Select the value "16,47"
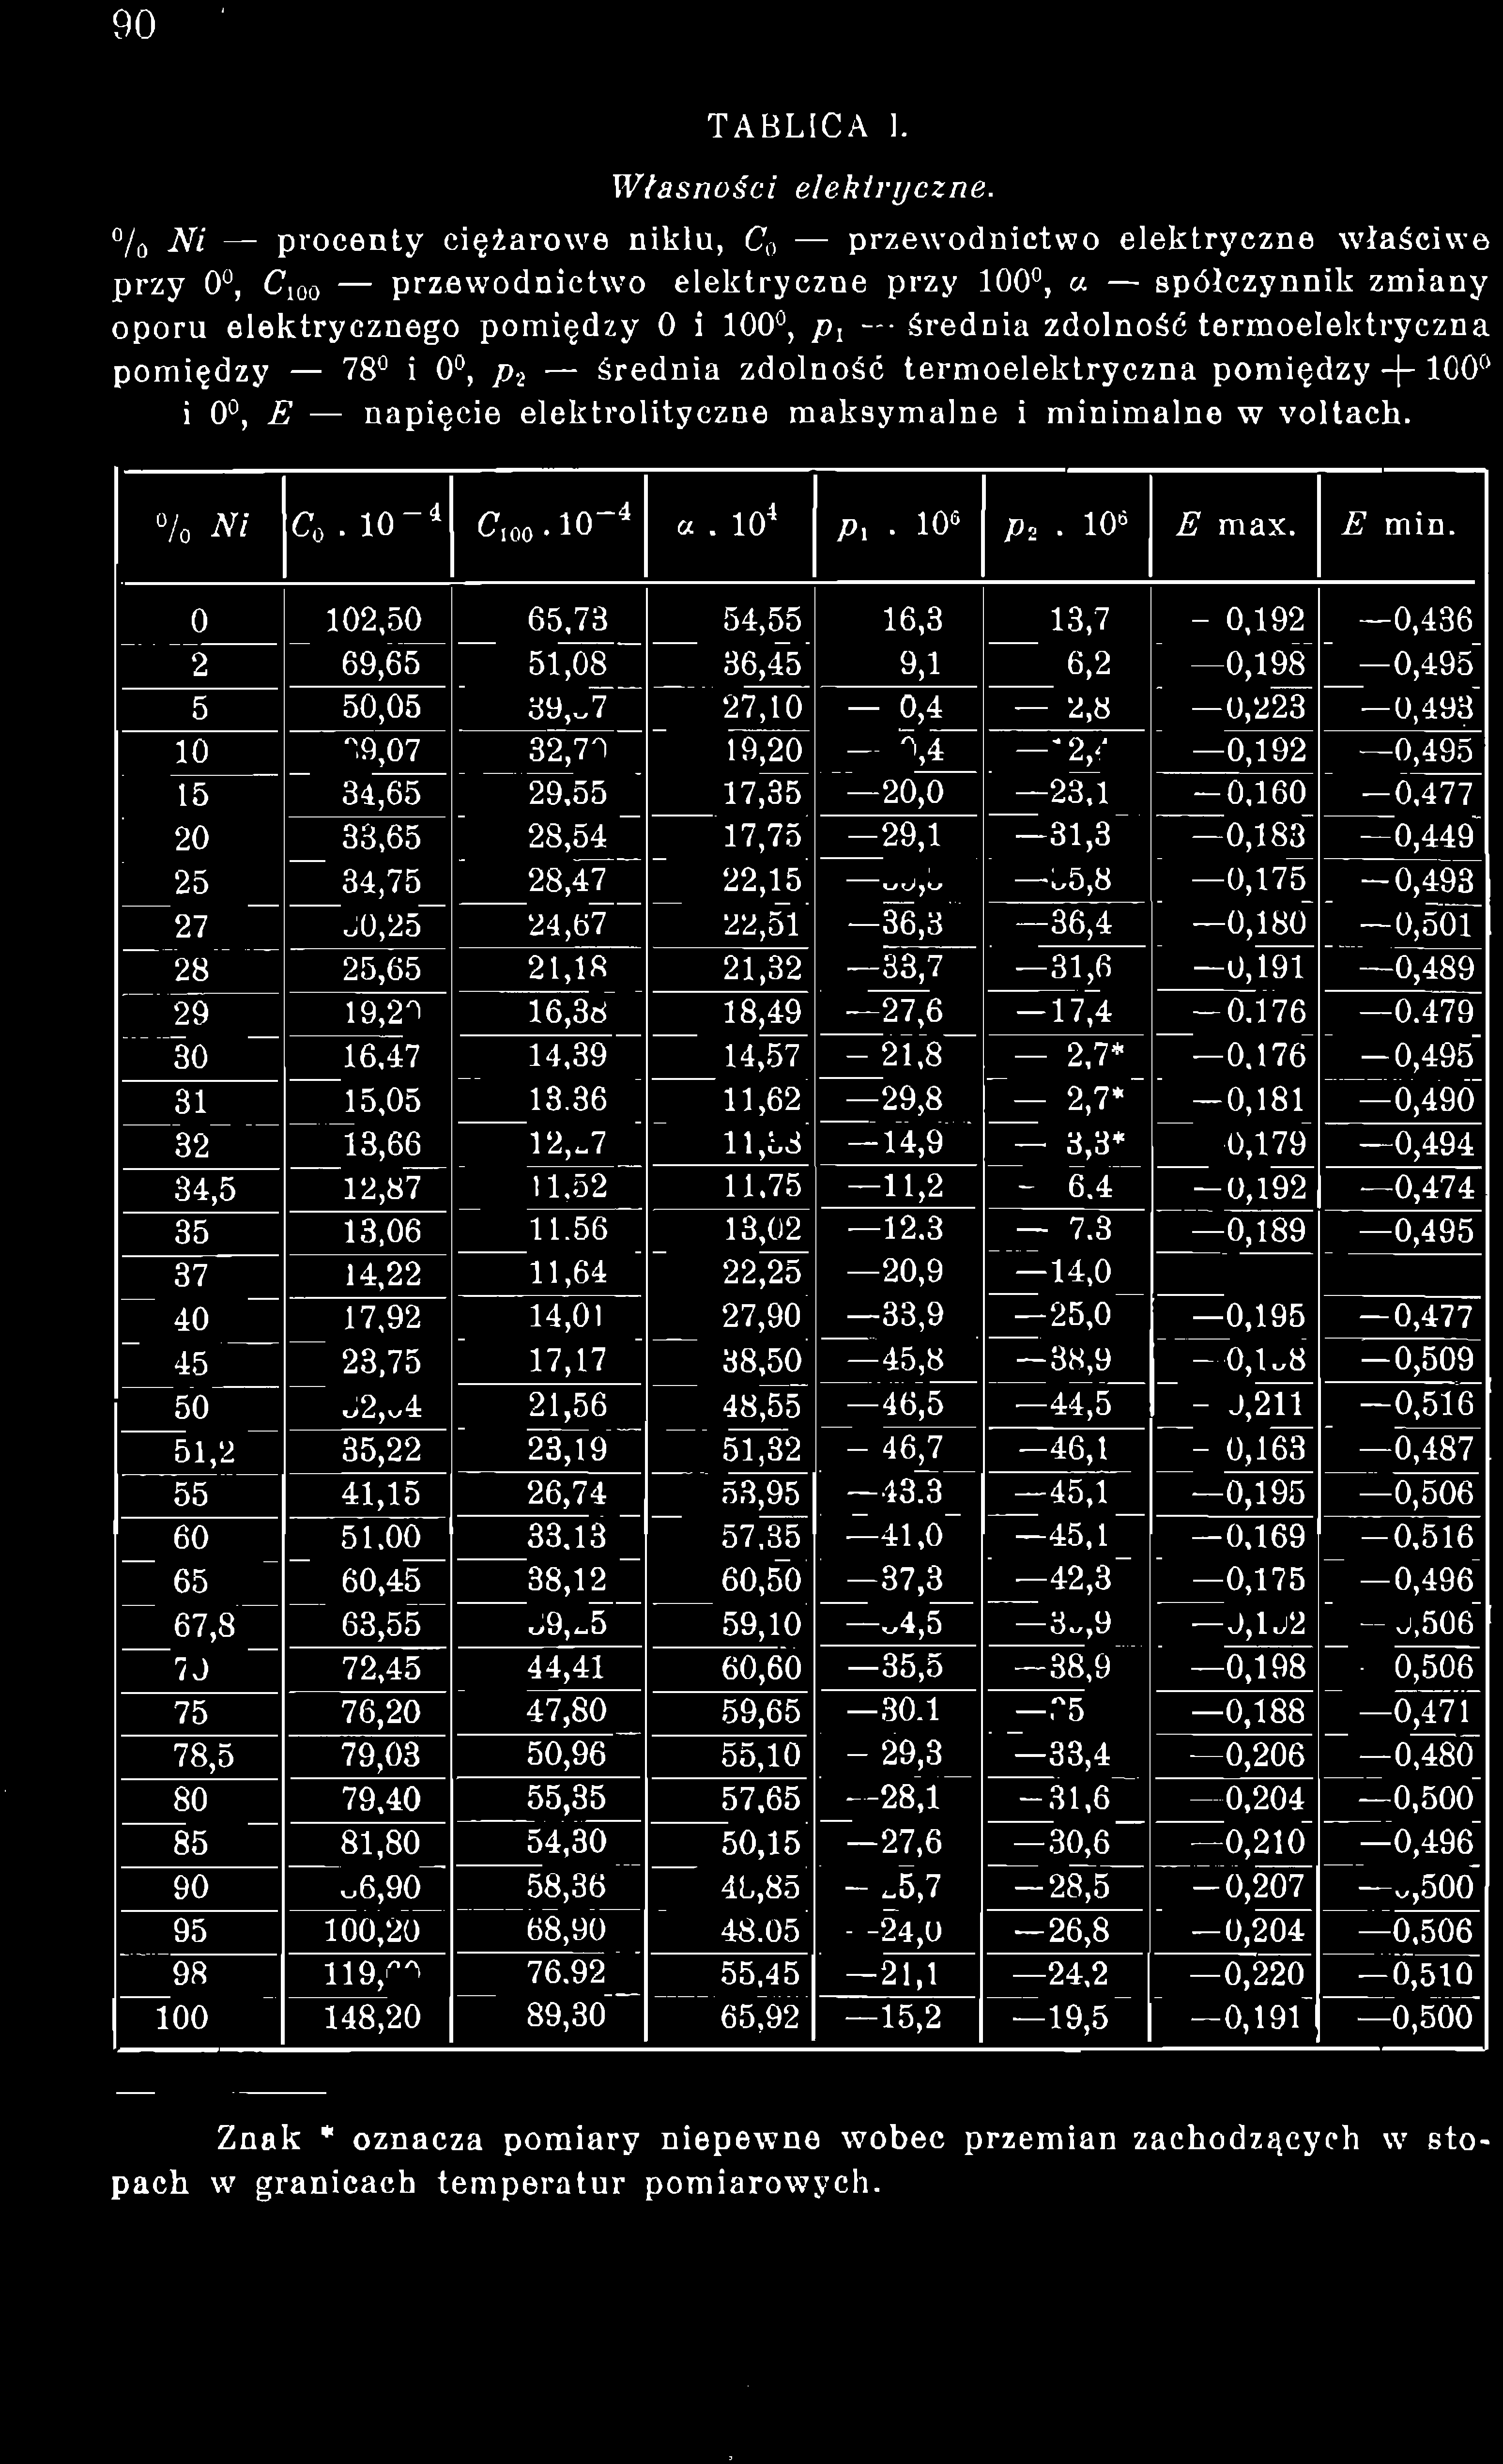The width and height of the screenshot is (1503, 2464). (x=381, y=1056)
